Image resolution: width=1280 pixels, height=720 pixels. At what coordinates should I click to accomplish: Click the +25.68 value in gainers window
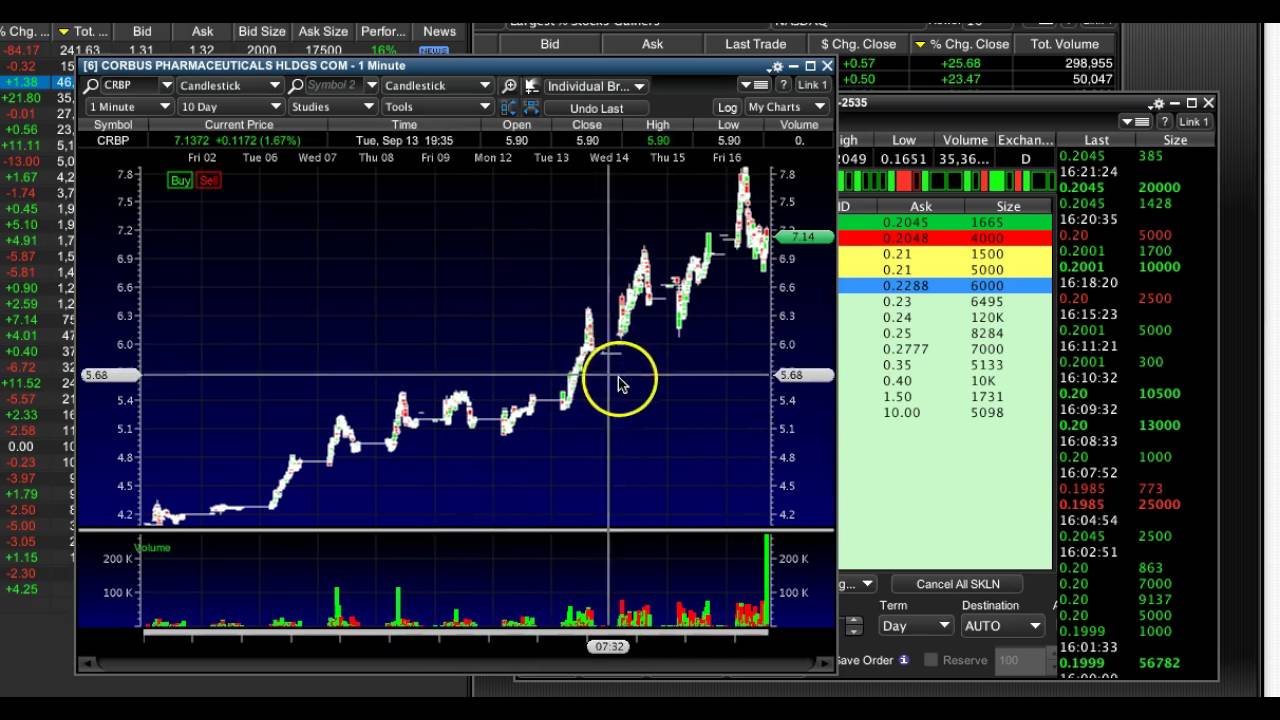coord(961,63)
